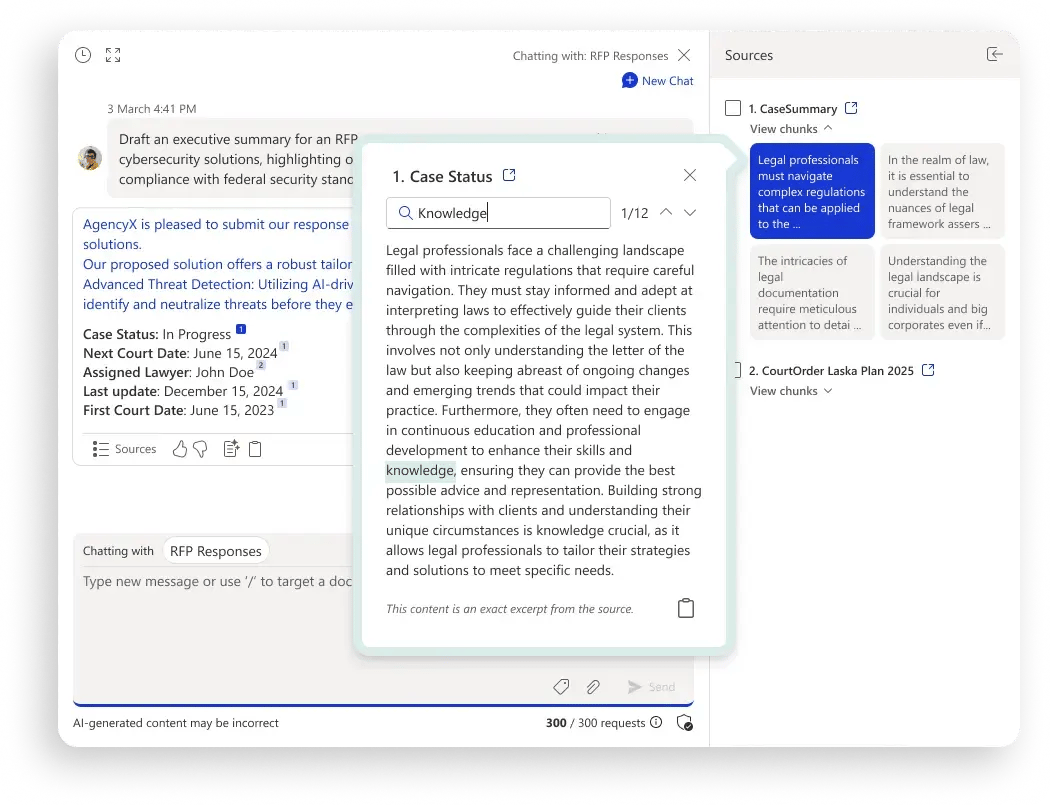Open CaseSummary in a new window
This screenshot has width=1050, height=805.
[851, 107]
